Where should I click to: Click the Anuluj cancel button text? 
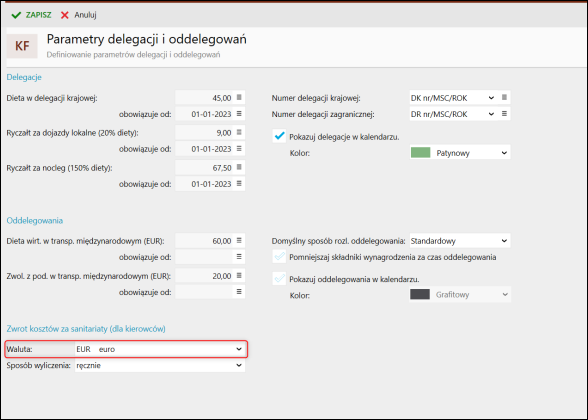click(85, 15)
